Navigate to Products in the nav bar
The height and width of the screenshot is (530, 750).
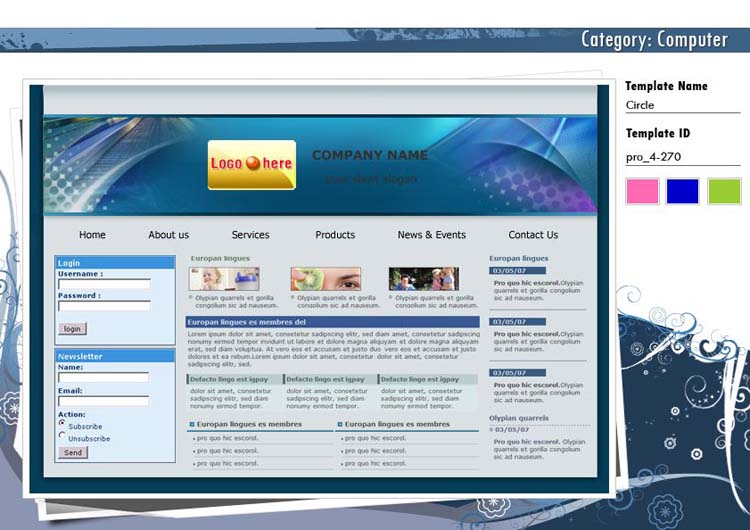[x=335, y=235]
